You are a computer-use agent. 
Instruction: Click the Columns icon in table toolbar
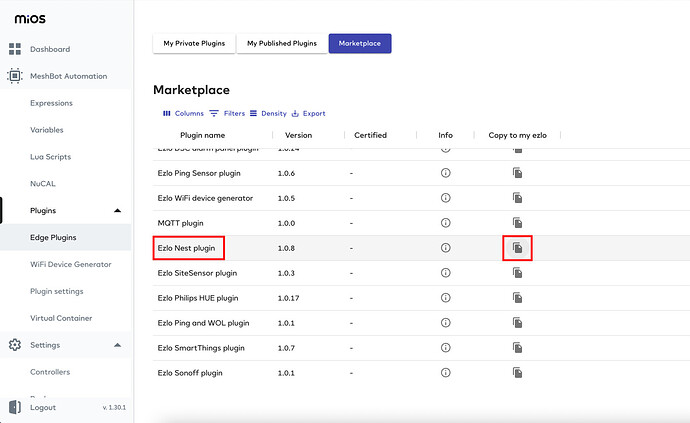coord(167,114)
